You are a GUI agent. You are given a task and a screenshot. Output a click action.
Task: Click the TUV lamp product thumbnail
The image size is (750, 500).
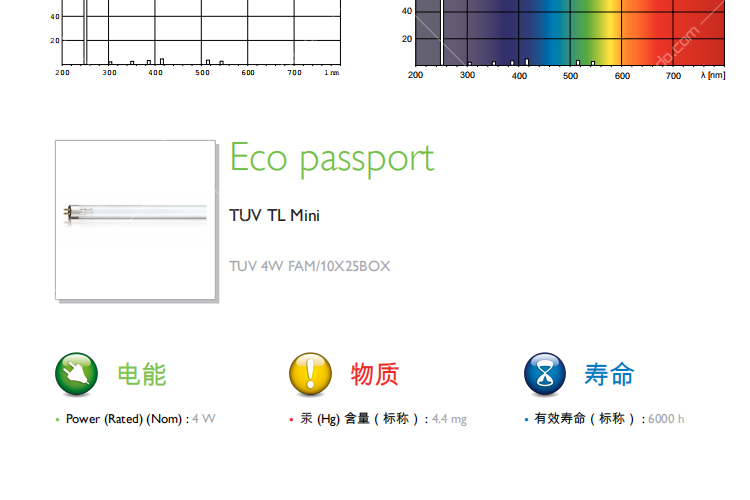click(x=135, y=220)
